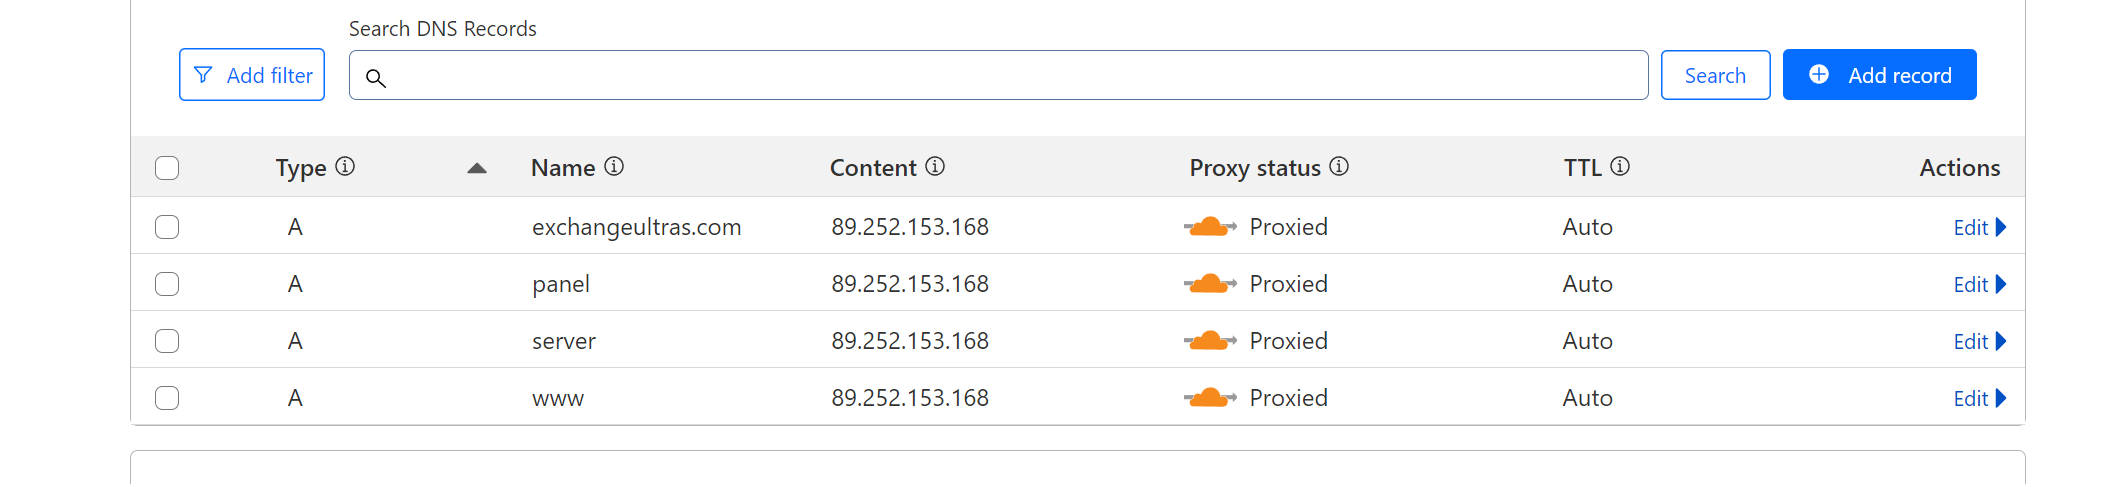The image size is (2113, 484).
Task: Click the Proxy status info icon
Action: point(1339,166)
